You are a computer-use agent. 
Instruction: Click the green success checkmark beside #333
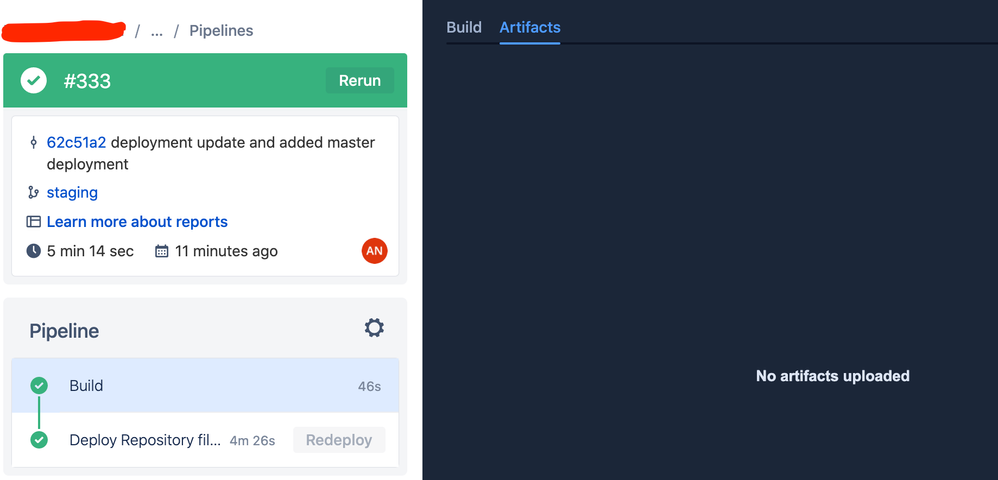pyautogui.click(x=34, y=81)
